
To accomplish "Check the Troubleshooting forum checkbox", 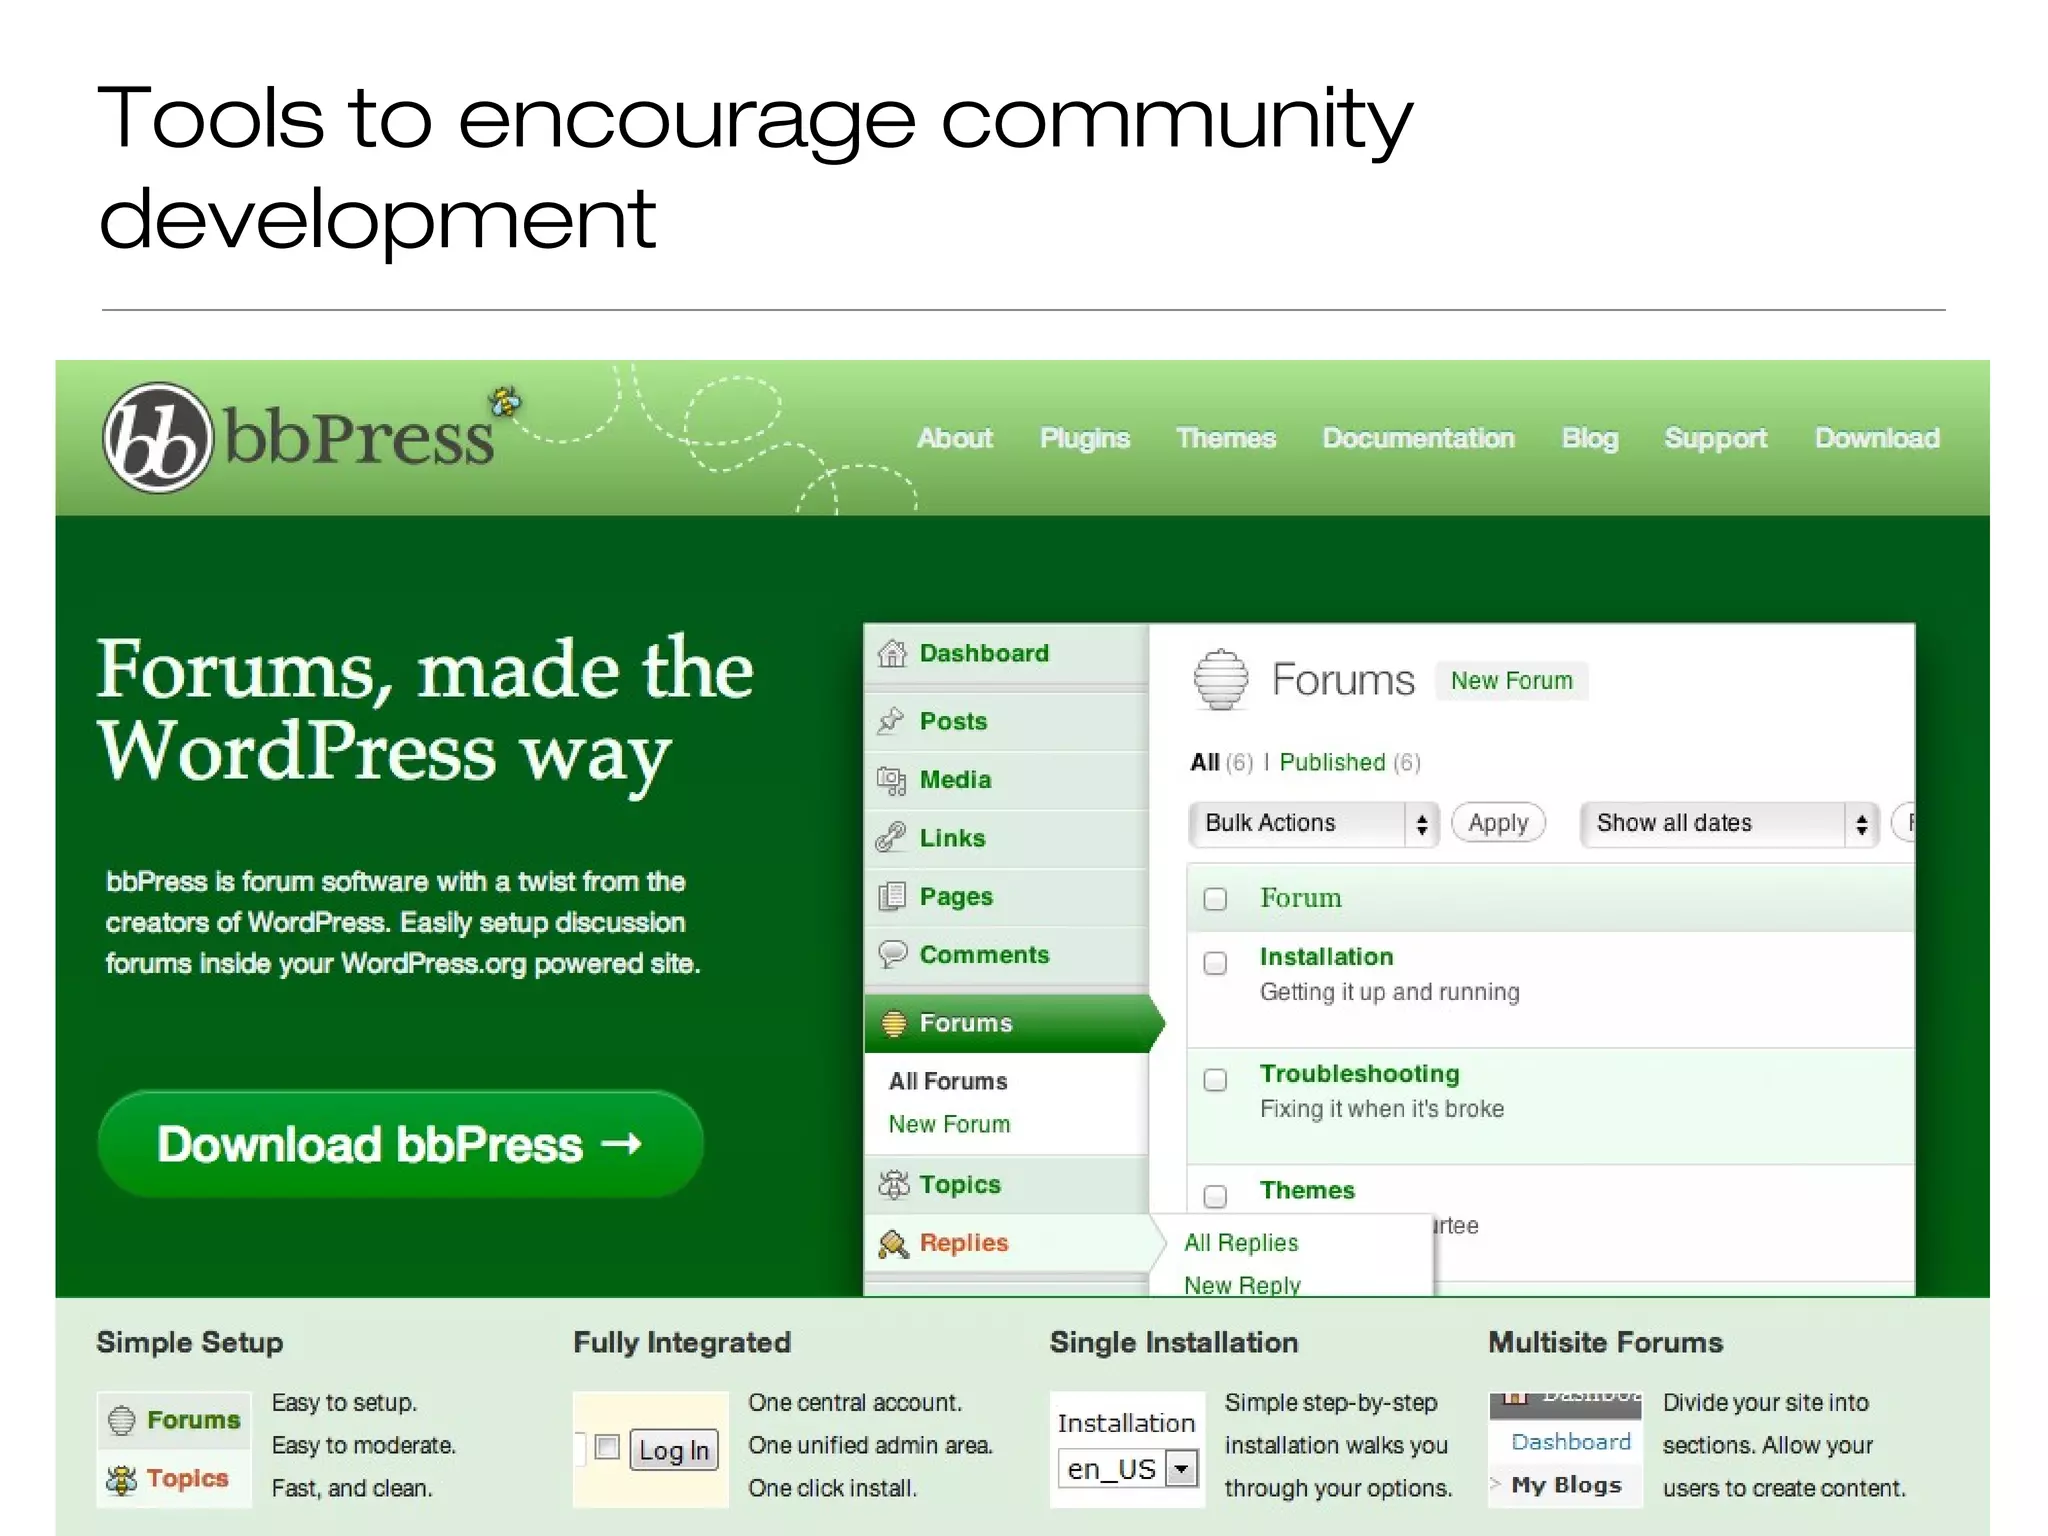I will pos(1215,1080).
